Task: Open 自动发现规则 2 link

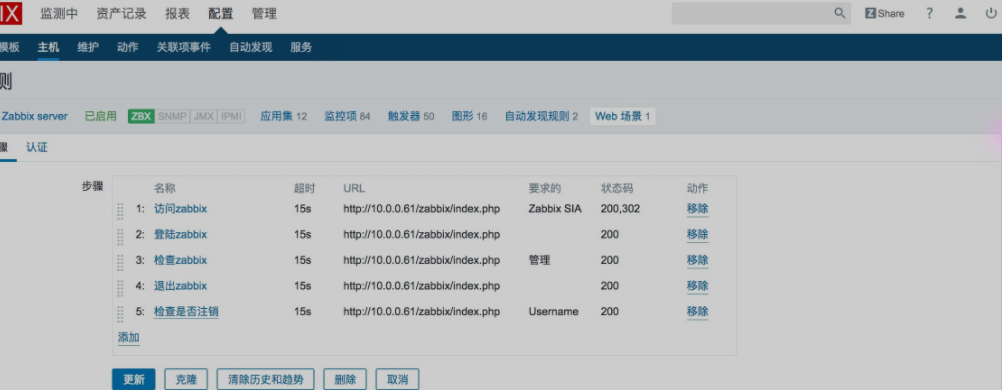Action: coord(541,116)
